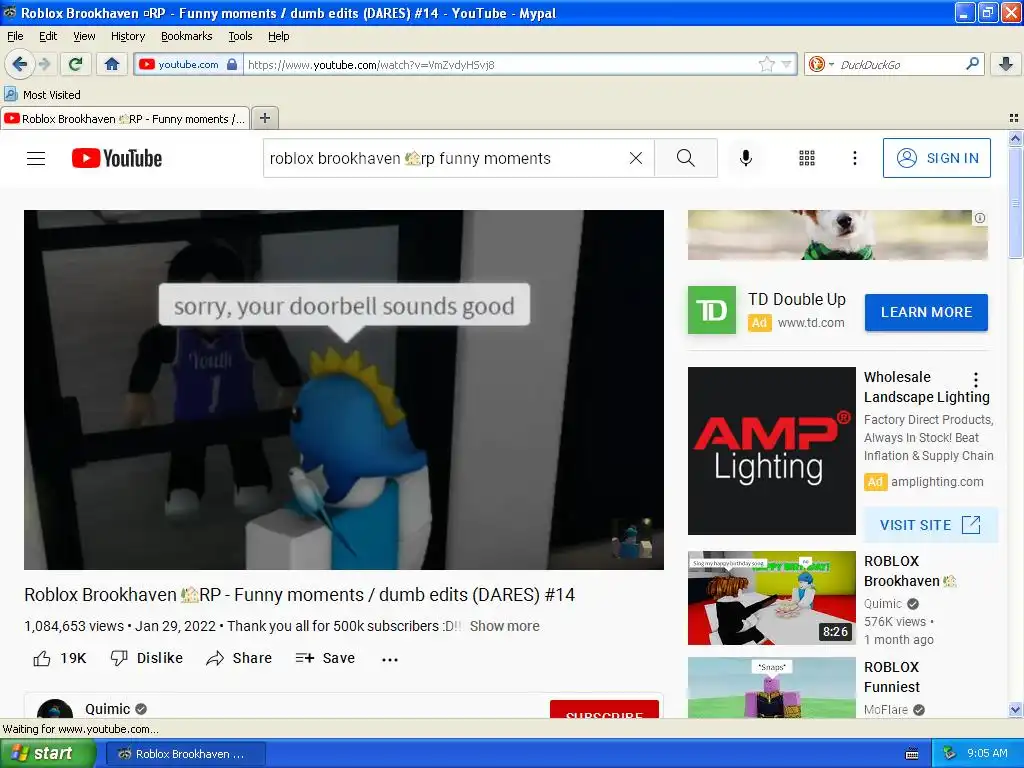
Task: Click the YouTube logo
Action: click(117, 158)
